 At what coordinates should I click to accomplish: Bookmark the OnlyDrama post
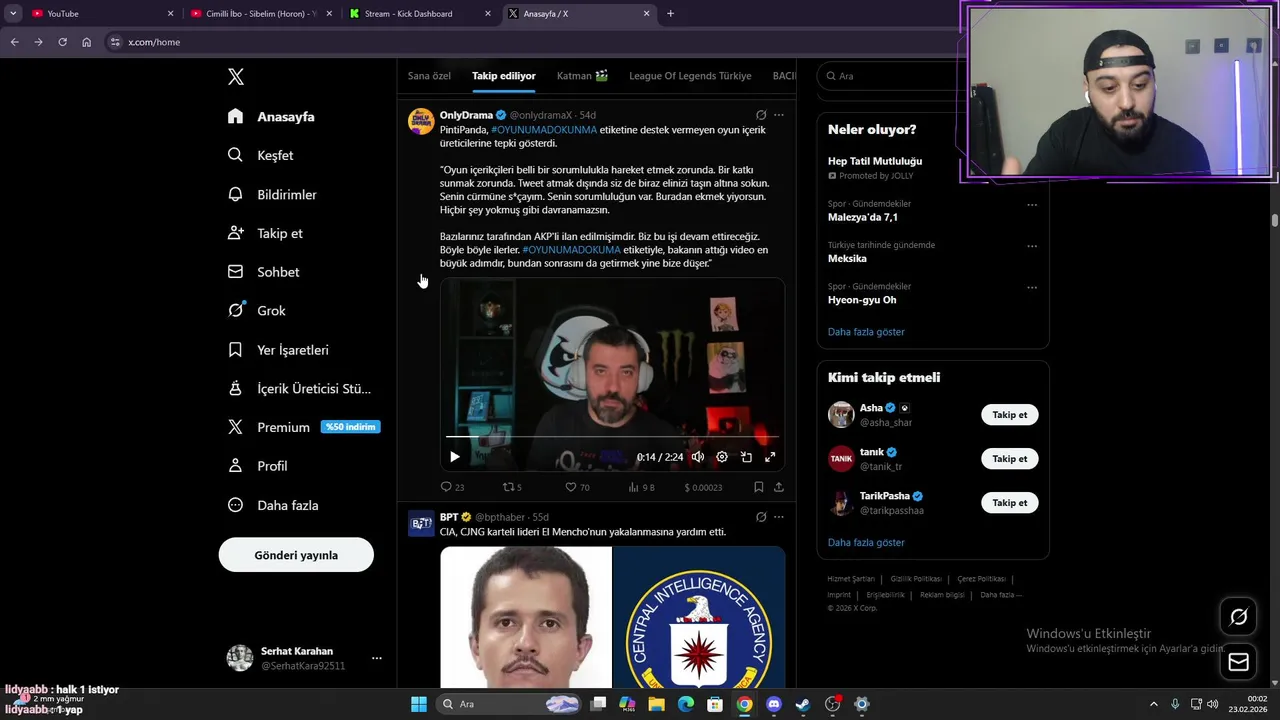tap(759, 487)
